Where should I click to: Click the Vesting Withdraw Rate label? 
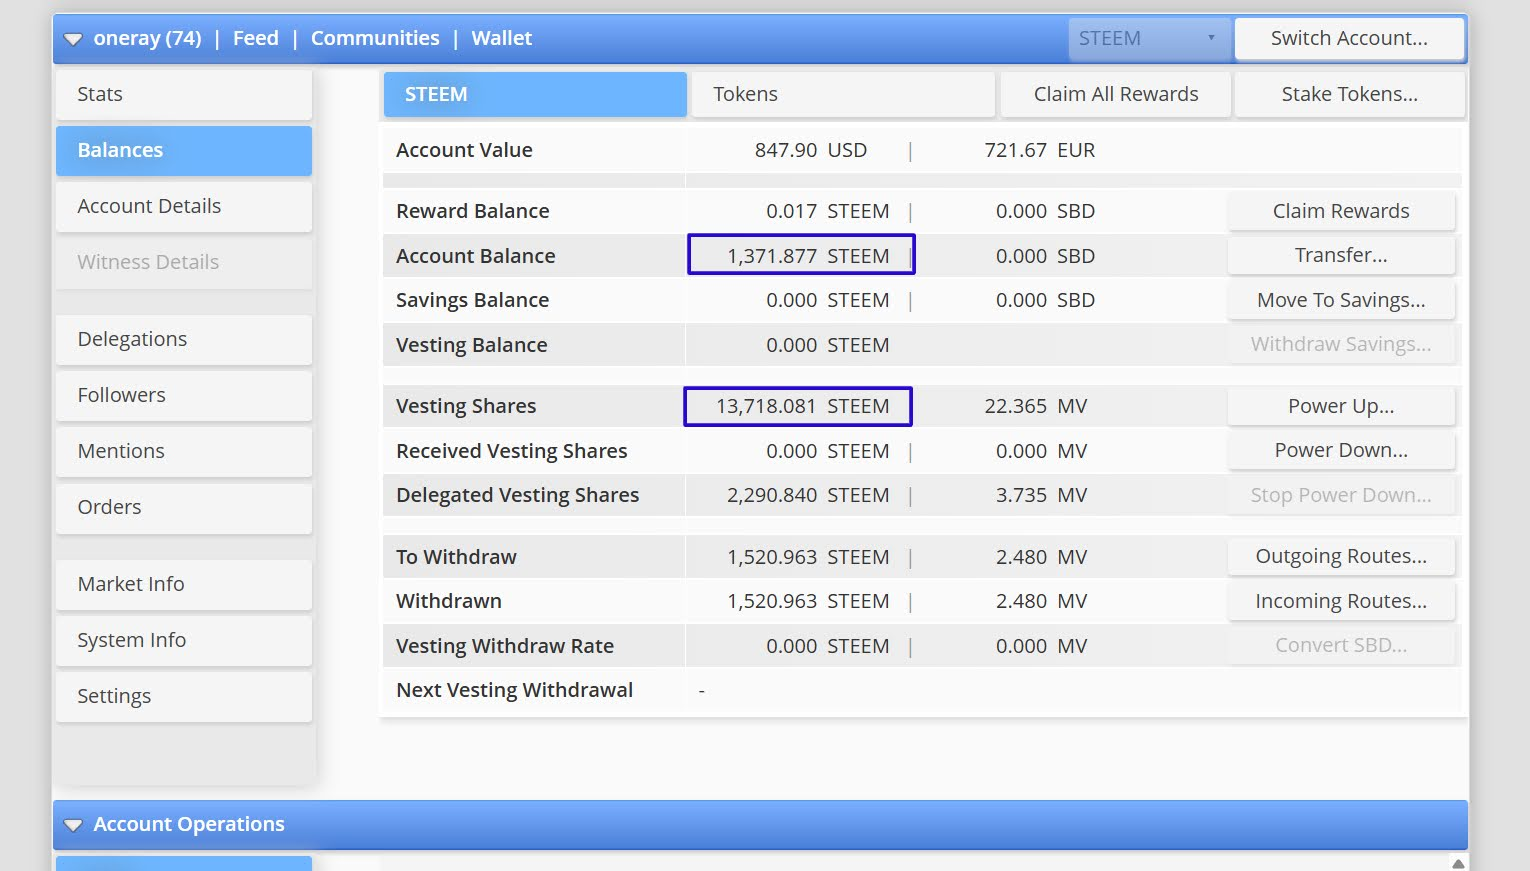(505, 646)
